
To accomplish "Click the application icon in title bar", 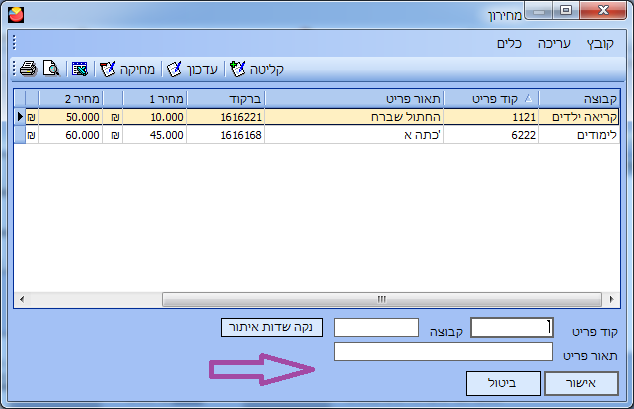I will (x=16, y=15).
